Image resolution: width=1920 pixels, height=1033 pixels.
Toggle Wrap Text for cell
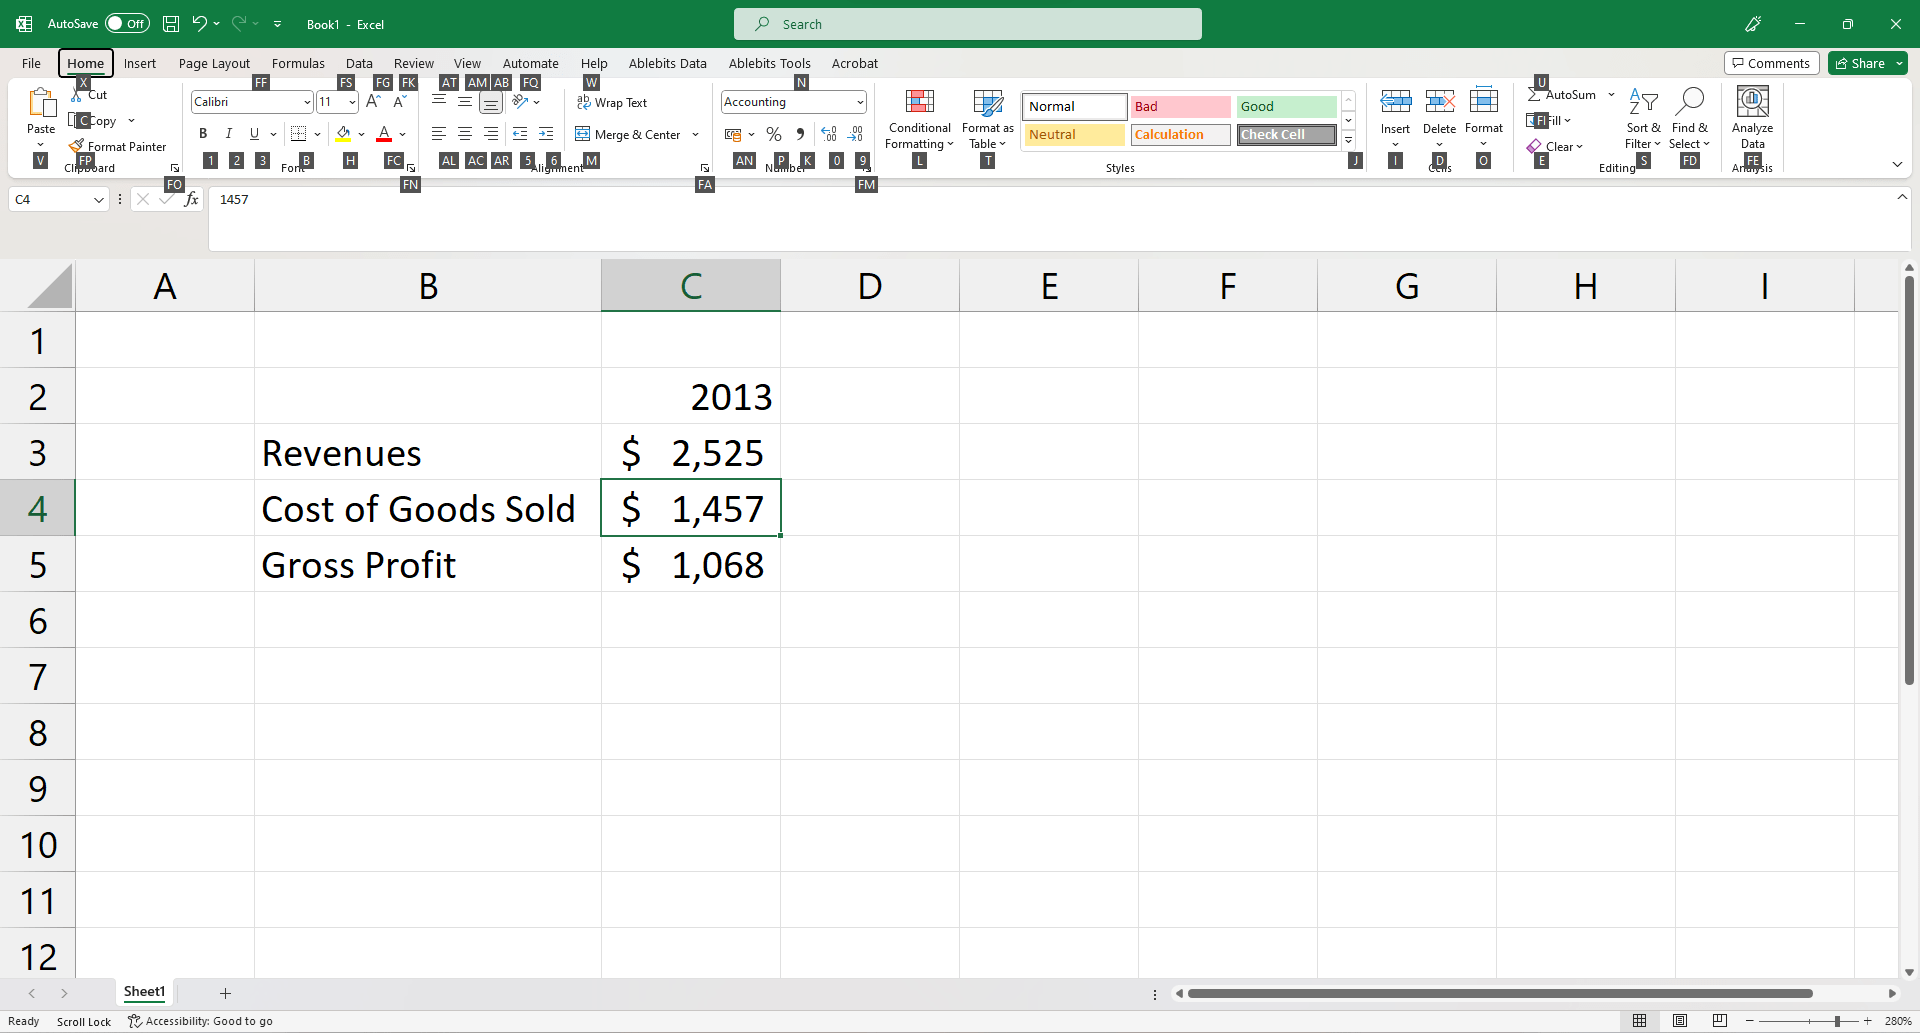(x=612, y=103)
